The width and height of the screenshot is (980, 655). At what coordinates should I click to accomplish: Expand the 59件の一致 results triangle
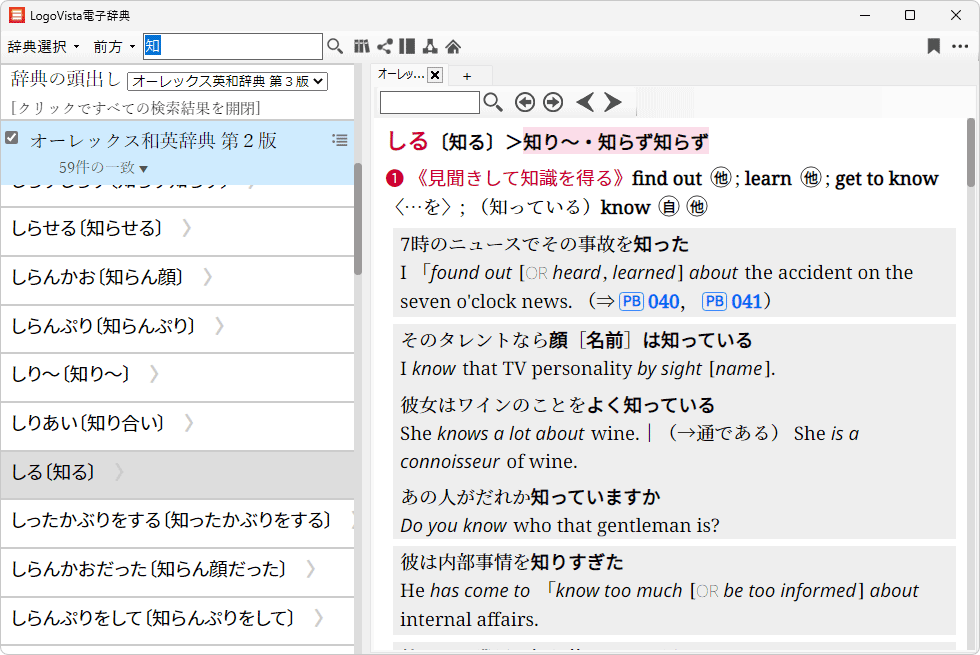(x=143, y=169)
